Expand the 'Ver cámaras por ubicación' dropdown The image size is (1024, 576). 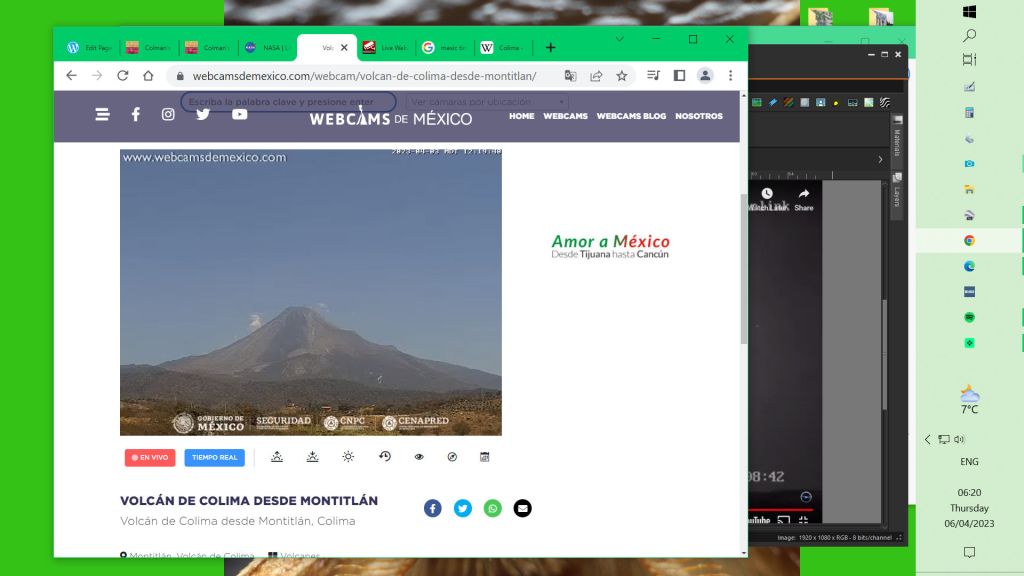[x=488, y=102]
